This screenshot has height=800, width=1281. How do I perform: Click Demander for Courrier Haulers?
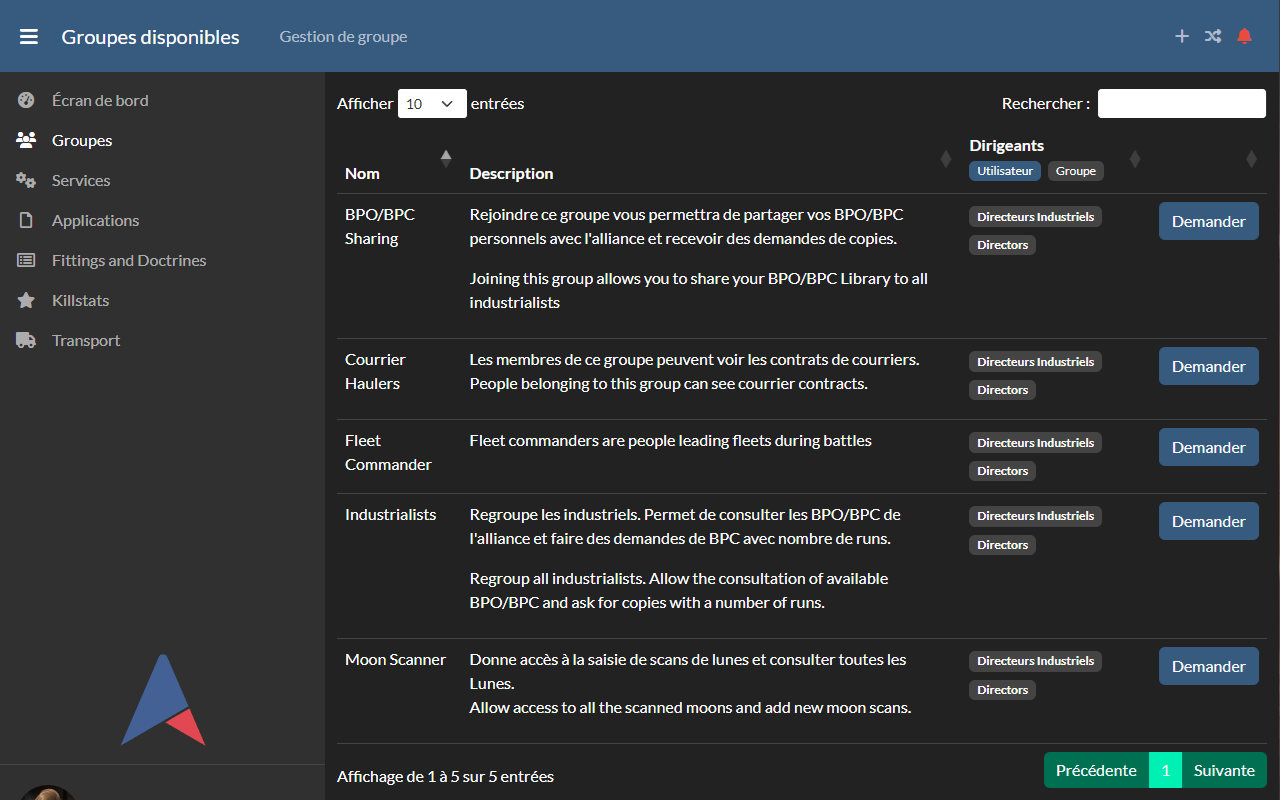(x=1208, y=366)
